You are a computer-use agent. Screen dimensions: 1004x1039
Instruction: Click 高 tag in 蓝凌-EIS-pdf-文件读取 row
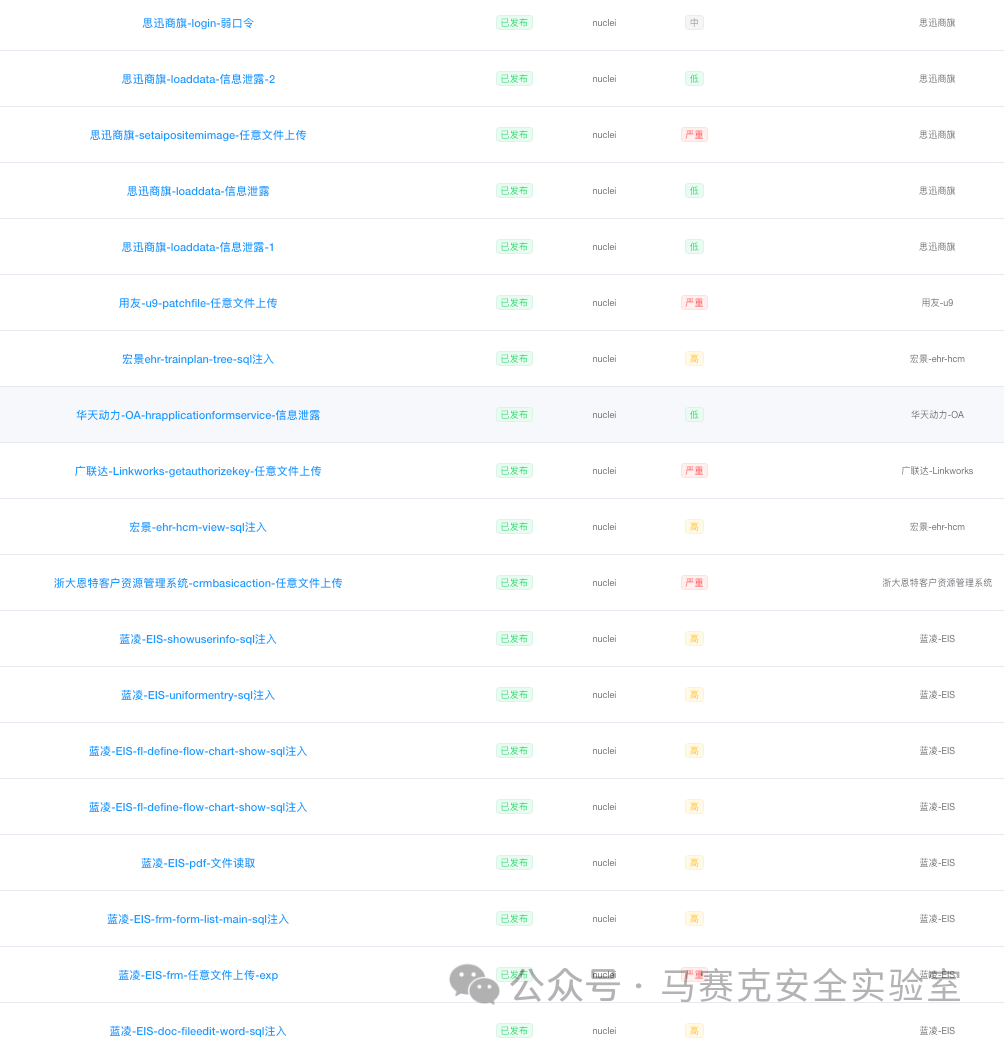[x=694, y=863]
